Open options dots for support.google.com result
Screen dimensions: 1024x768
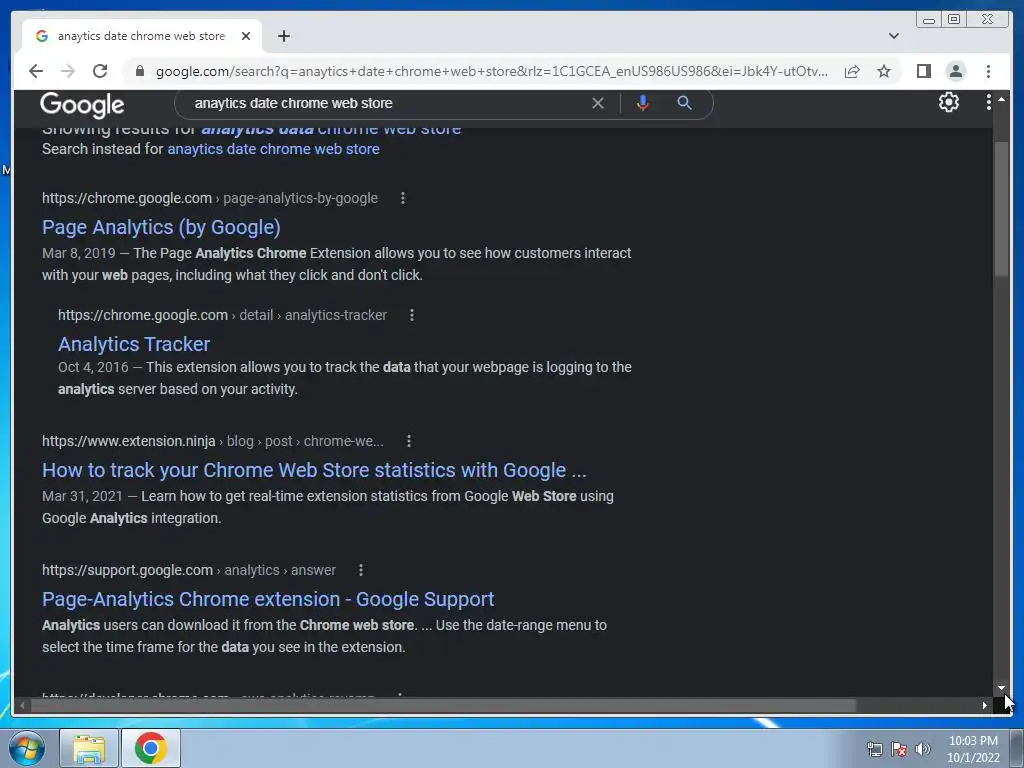pyautogui.click(x=360, y=570)
